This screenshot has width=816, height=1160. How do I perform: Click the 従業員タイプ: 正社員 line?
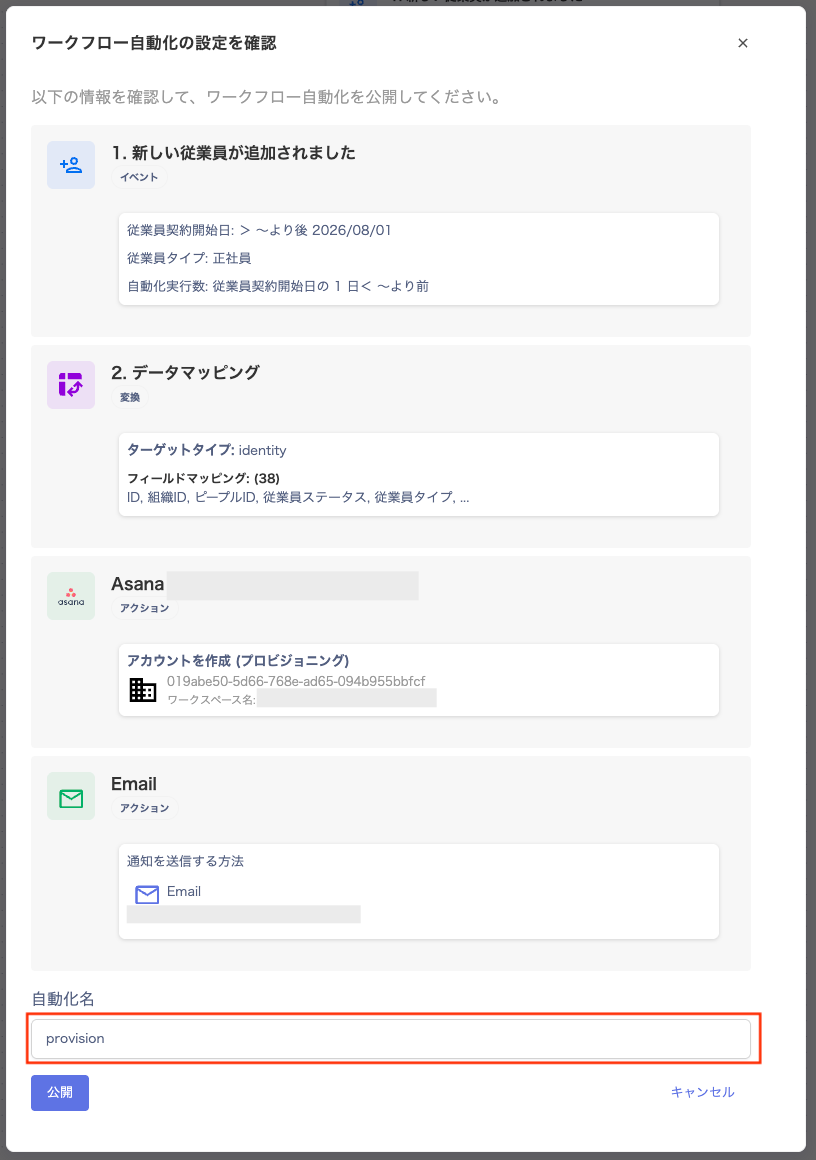tap(189, 258)
